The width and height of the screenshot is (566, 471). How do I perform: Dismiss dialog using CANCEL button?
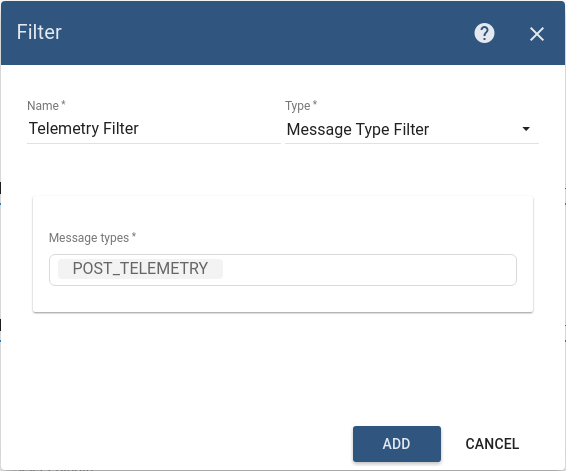coord(492,444)
